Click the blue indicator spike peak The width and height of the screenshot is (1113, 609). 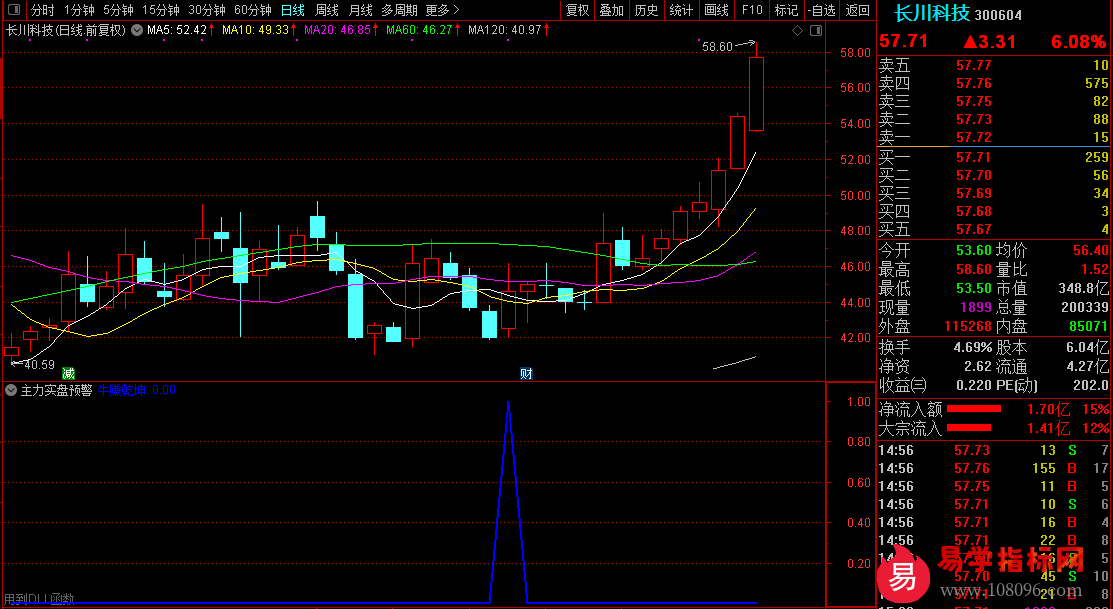point(508,403)
